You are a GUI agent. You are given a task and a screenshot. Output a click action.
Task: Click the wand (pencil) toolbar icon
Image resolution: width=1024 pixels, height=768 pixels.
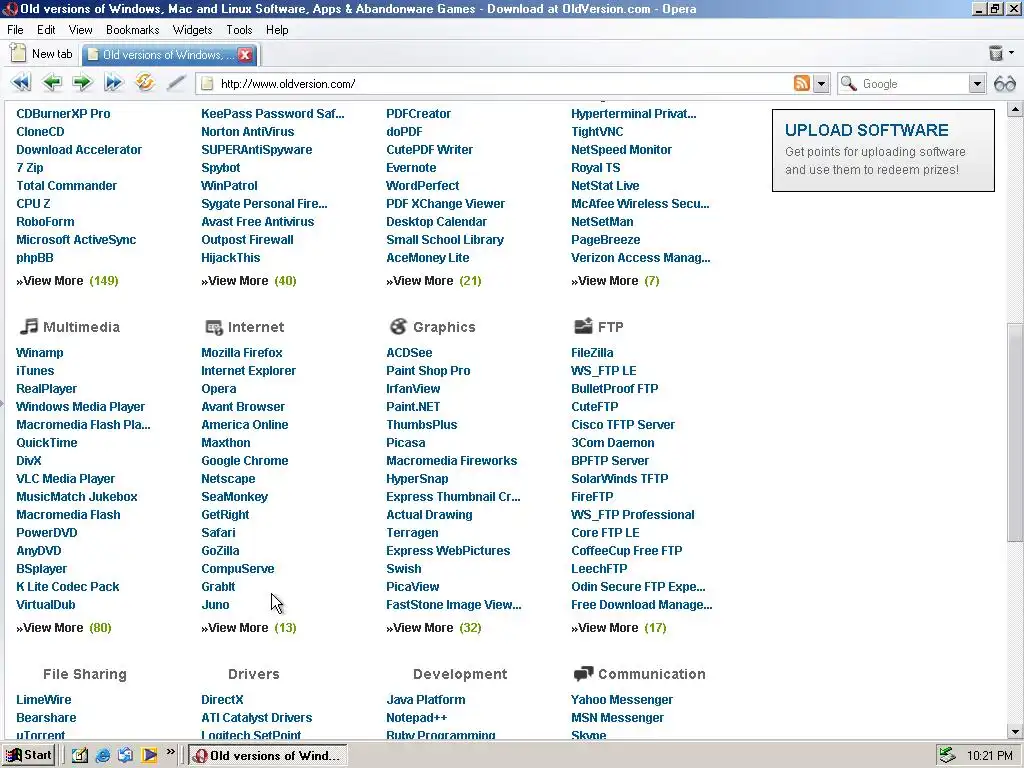pyautogui.click(x=176, y=83)
